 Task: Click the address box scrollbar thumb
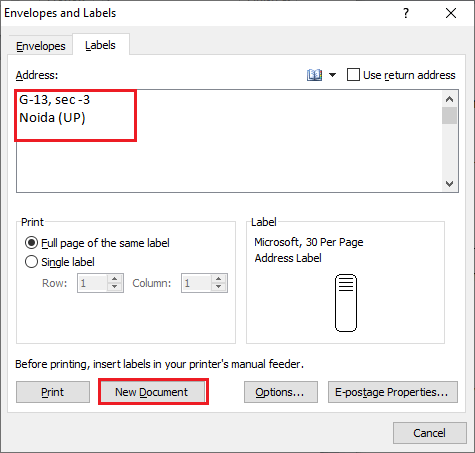click(449, 116)
